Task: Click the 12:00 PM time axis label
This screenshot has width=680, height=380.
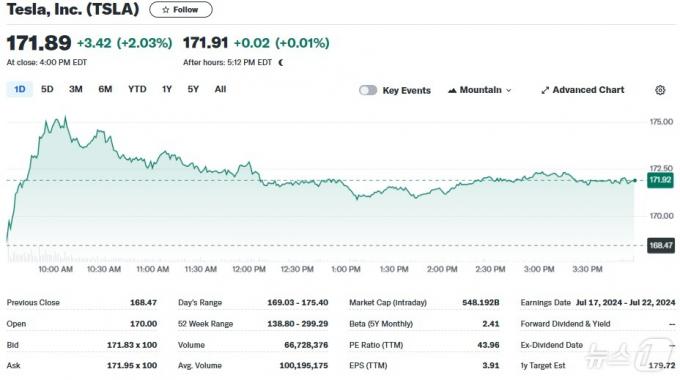Action: (248, 269)
